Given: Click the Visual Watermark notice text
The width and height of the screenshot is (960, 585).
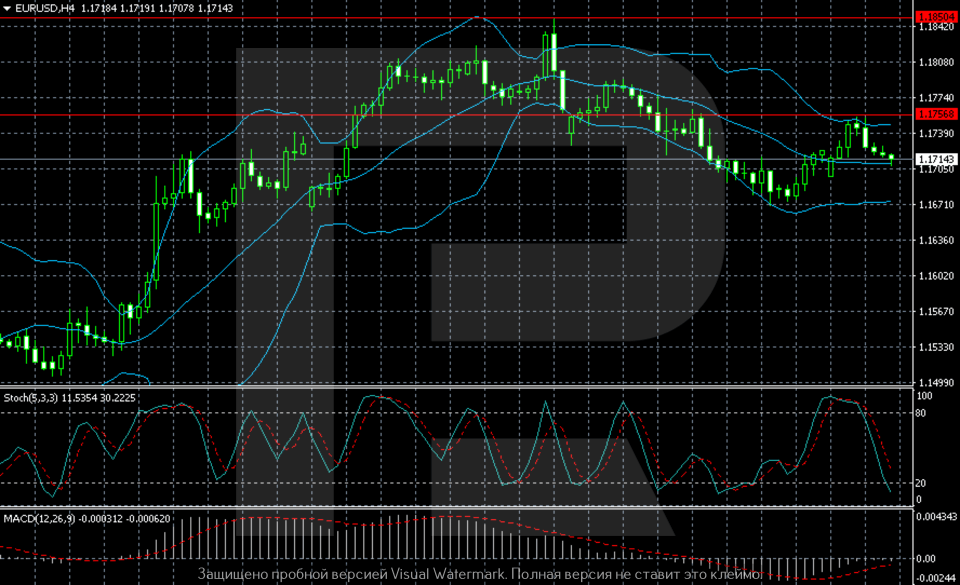Looking at the screenshot, I should click(480, 575).
